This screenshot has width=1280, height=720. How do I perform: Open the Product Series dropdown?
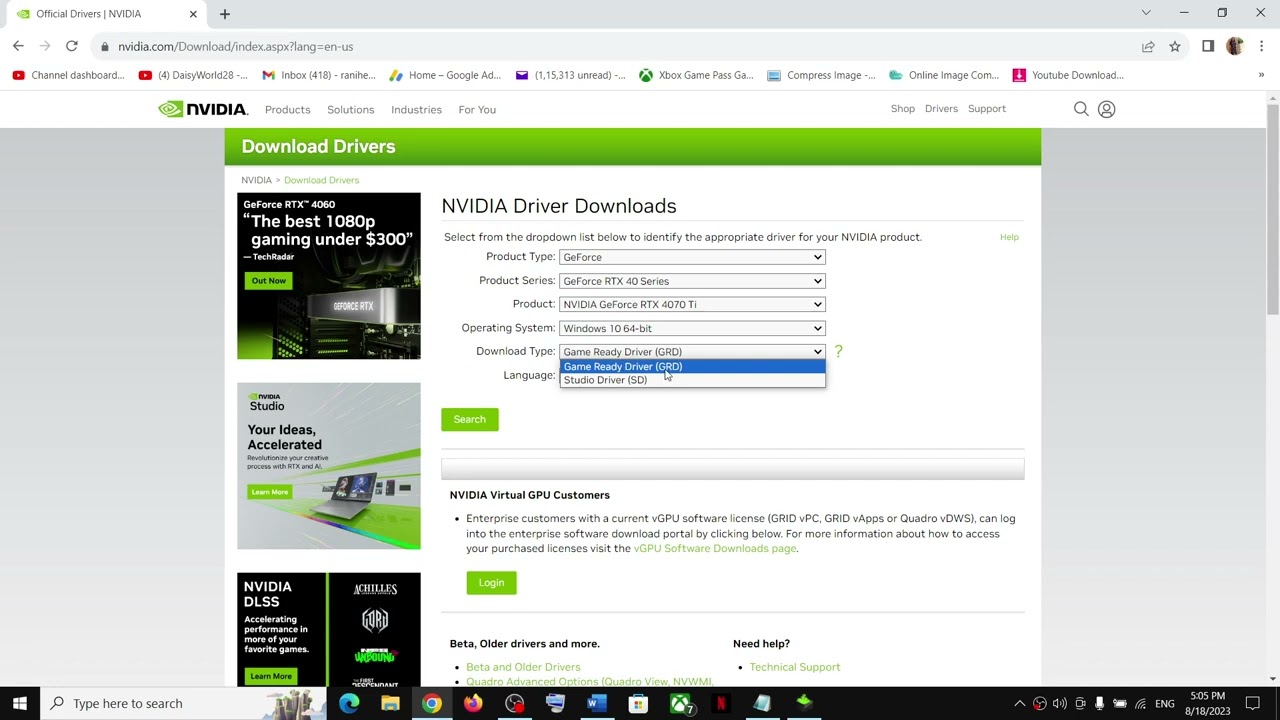pyautogui.click(x=692, y=281)
